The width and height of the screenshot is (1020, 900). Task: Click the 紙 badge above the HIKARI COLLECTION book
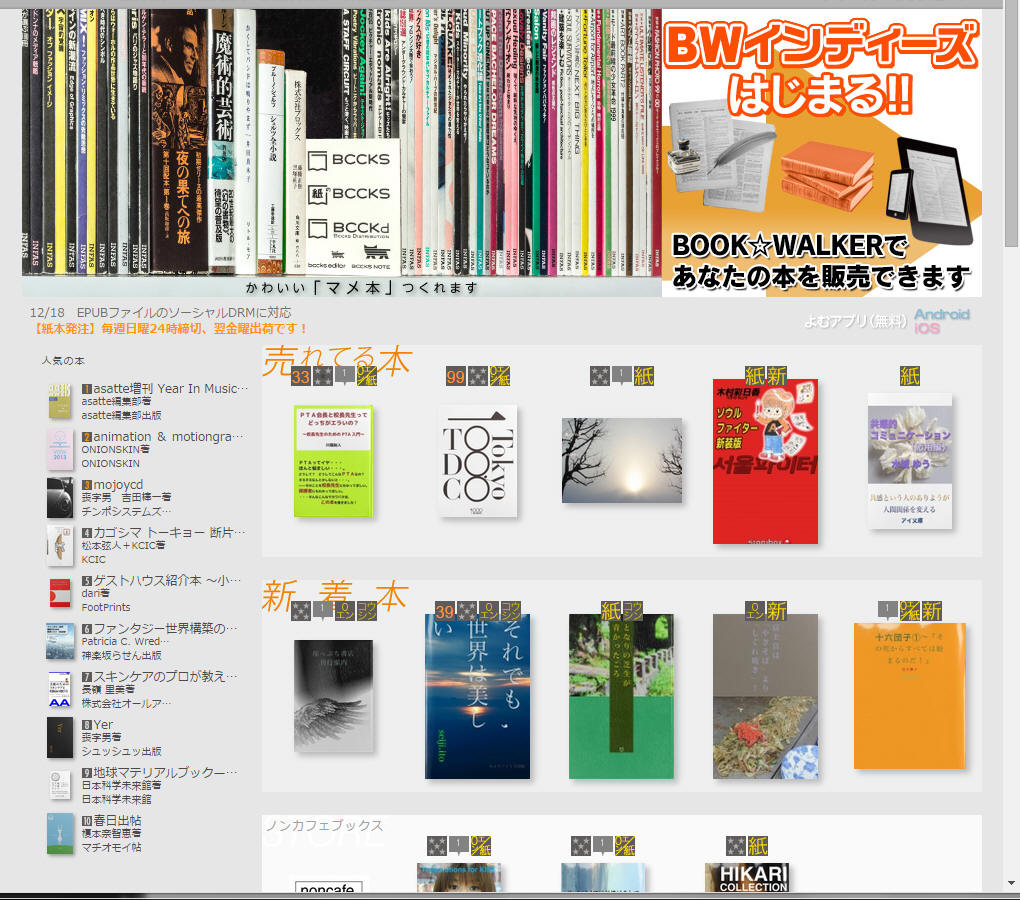758,846
